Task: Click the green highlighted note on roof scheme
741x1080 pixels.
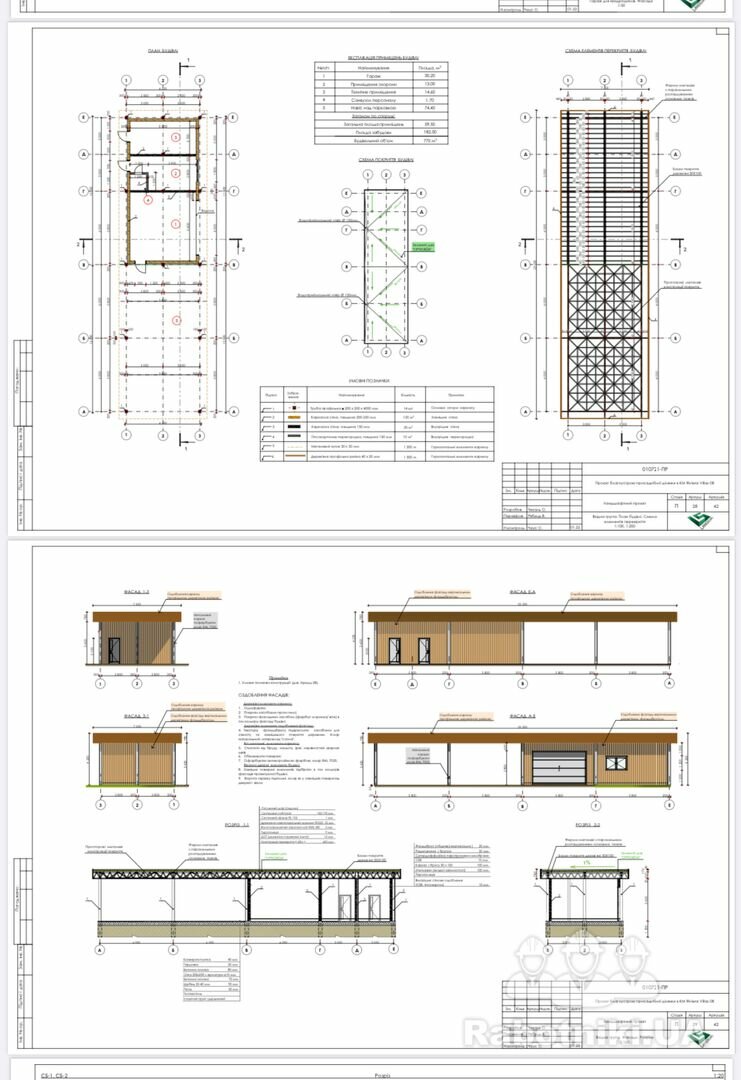Action: [423, 246]
